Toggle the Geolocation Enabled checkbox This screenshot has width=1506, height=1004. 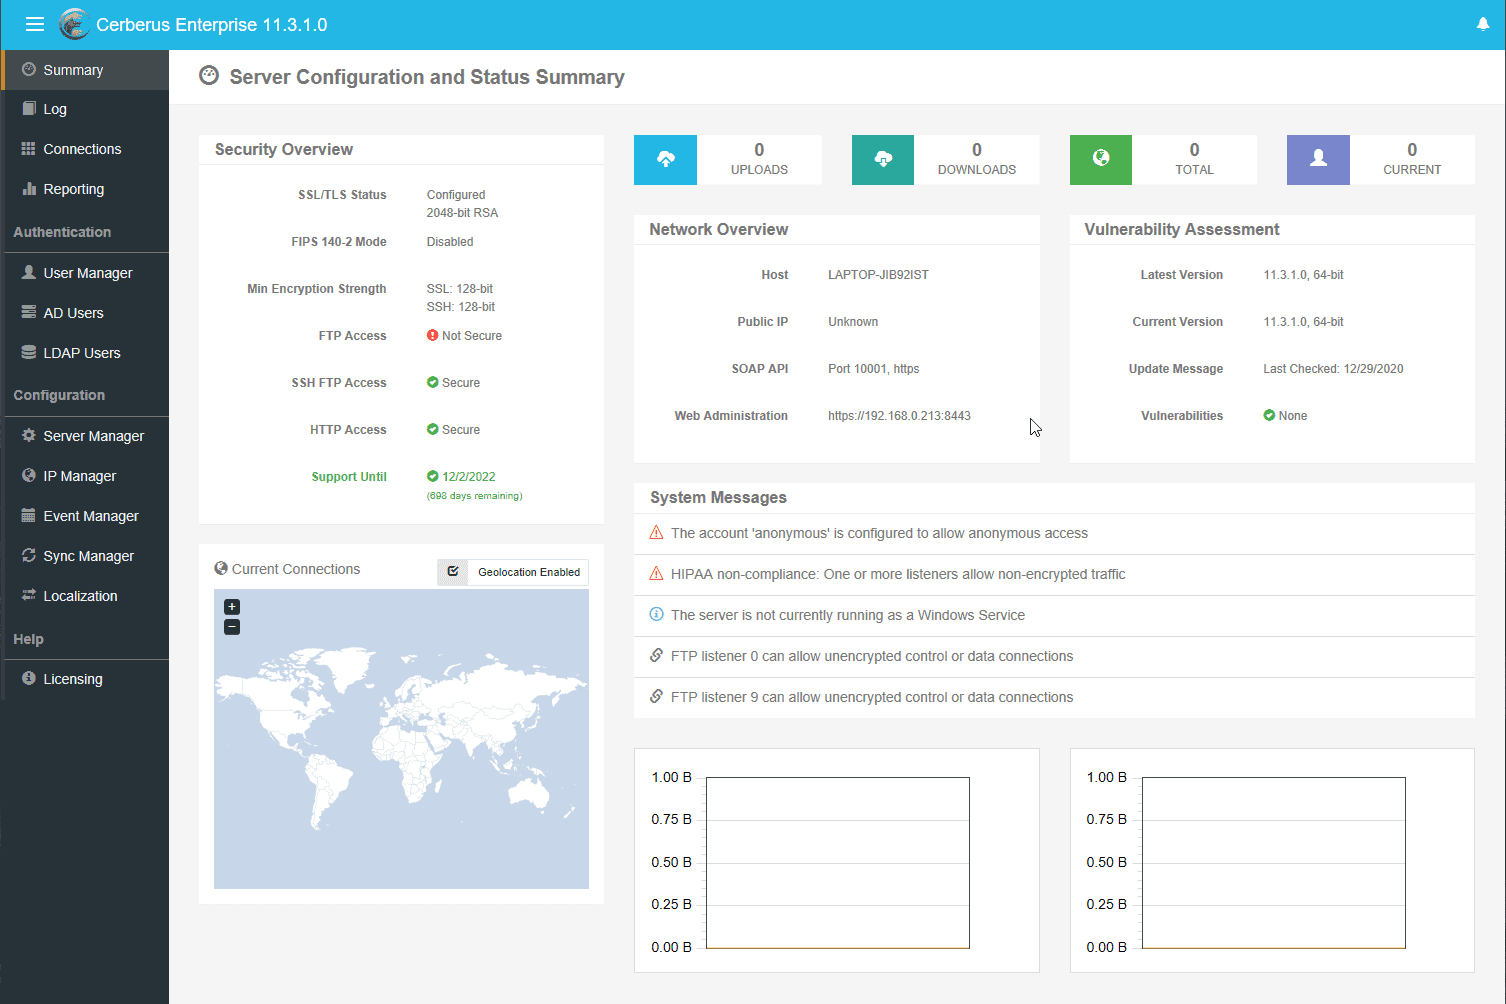453,572
